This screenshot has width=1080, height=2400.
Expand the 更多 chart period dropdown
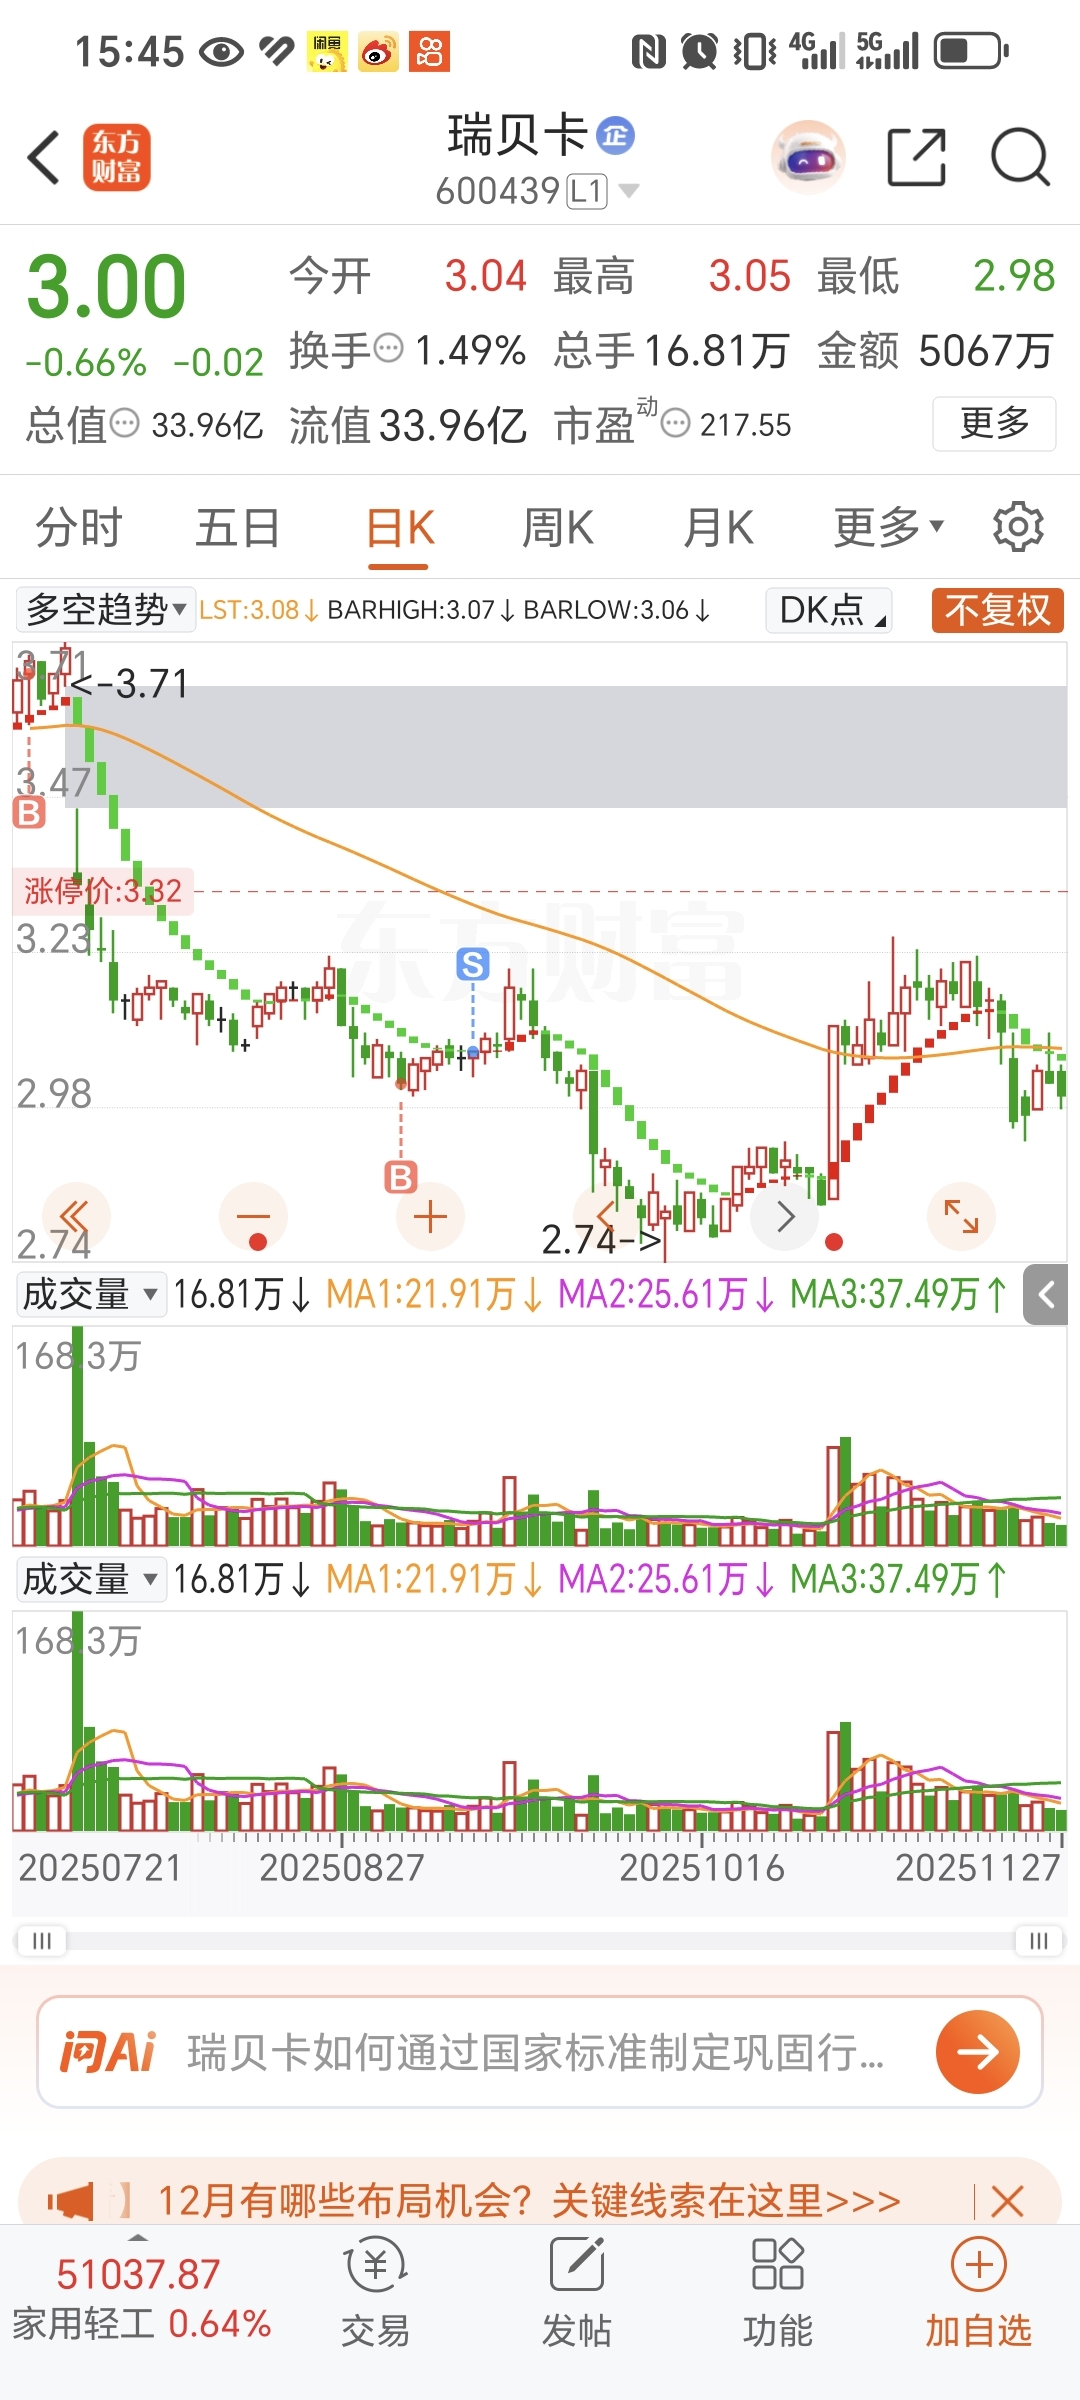point(888,527)
